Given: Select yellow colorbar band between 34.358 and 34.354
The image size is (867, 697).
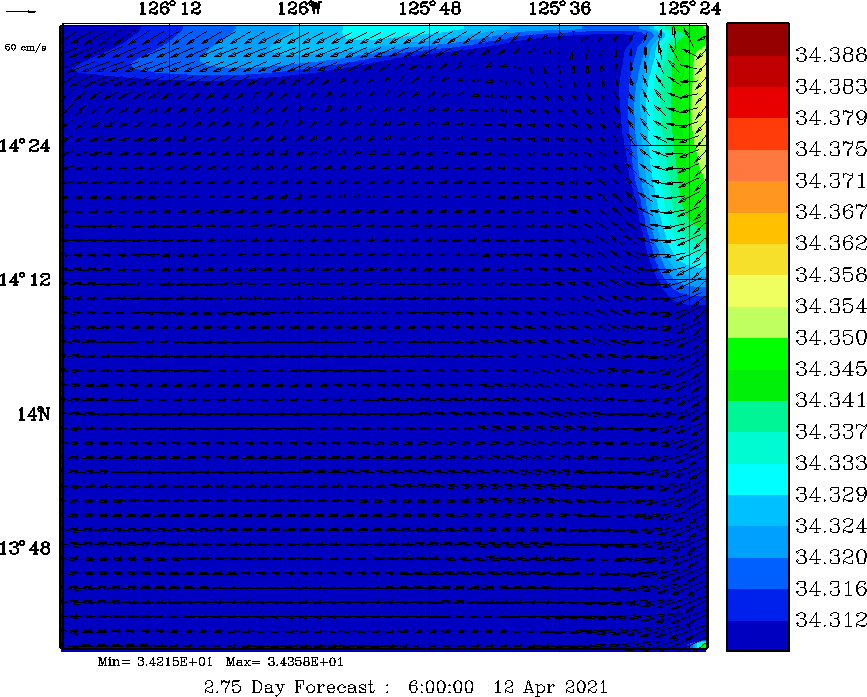Looking at the screenshot, I should pos(758,290).
